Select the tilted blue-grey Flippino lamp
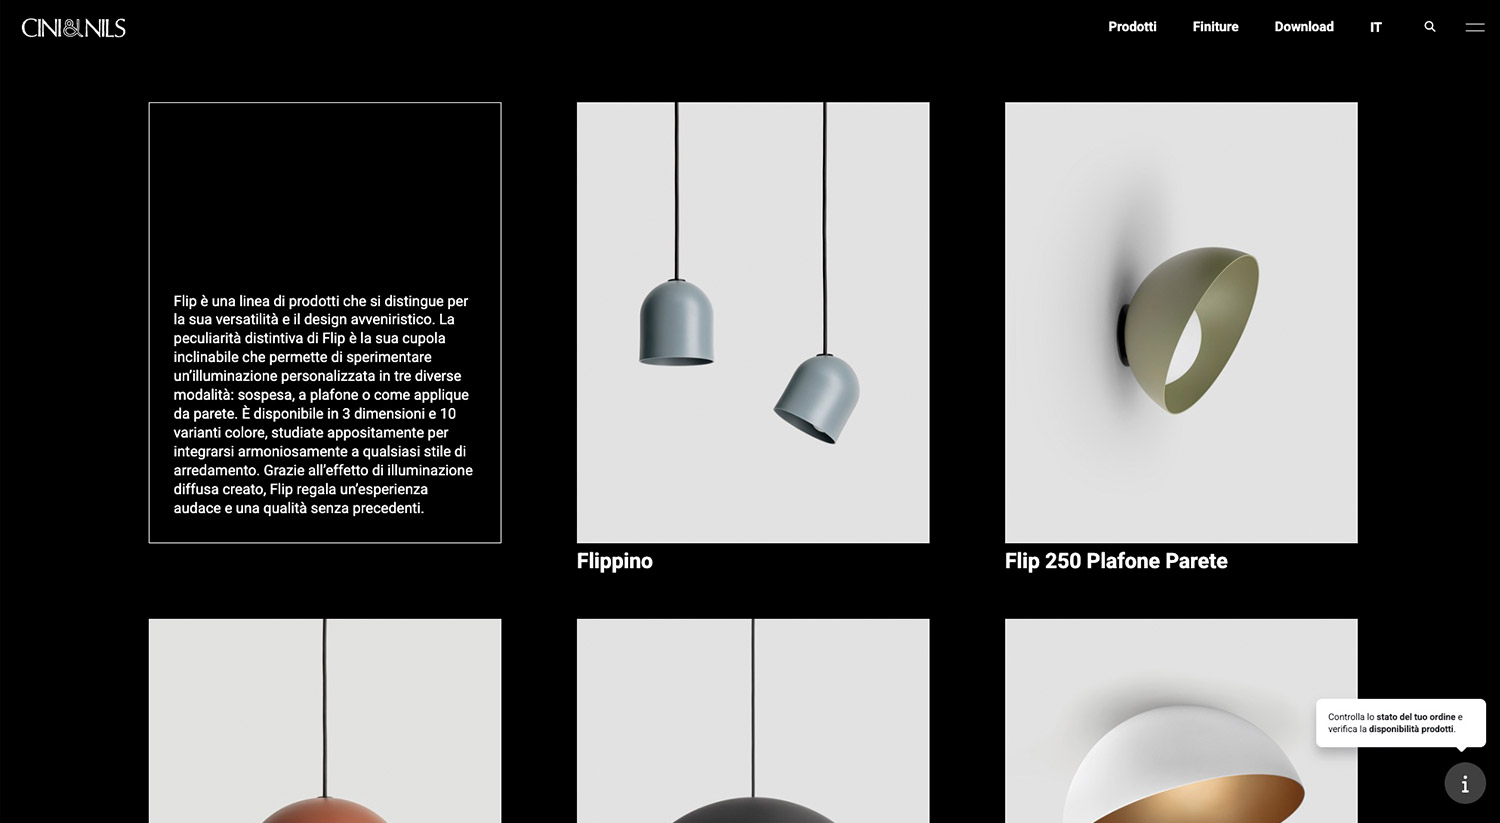Viewport: 1500px width, 823px height. click(x=818, y=399)
